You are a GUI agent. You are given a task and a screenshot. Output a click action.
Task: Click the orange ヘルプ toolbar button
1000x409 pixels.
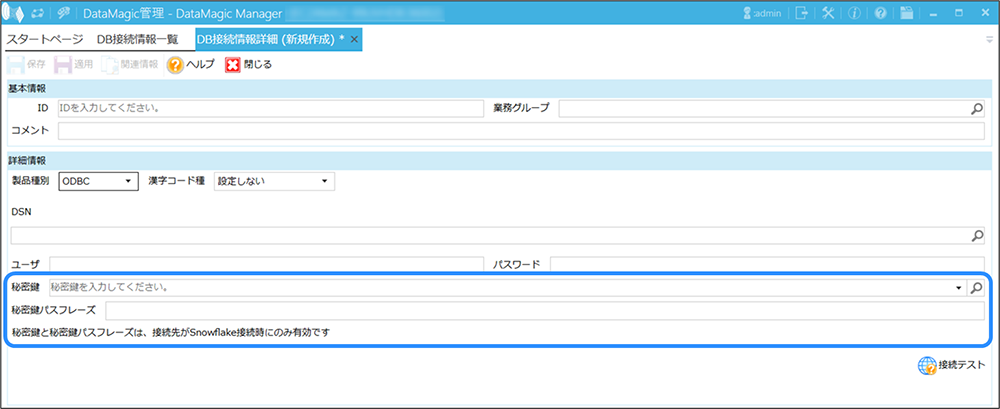(190, 64)
